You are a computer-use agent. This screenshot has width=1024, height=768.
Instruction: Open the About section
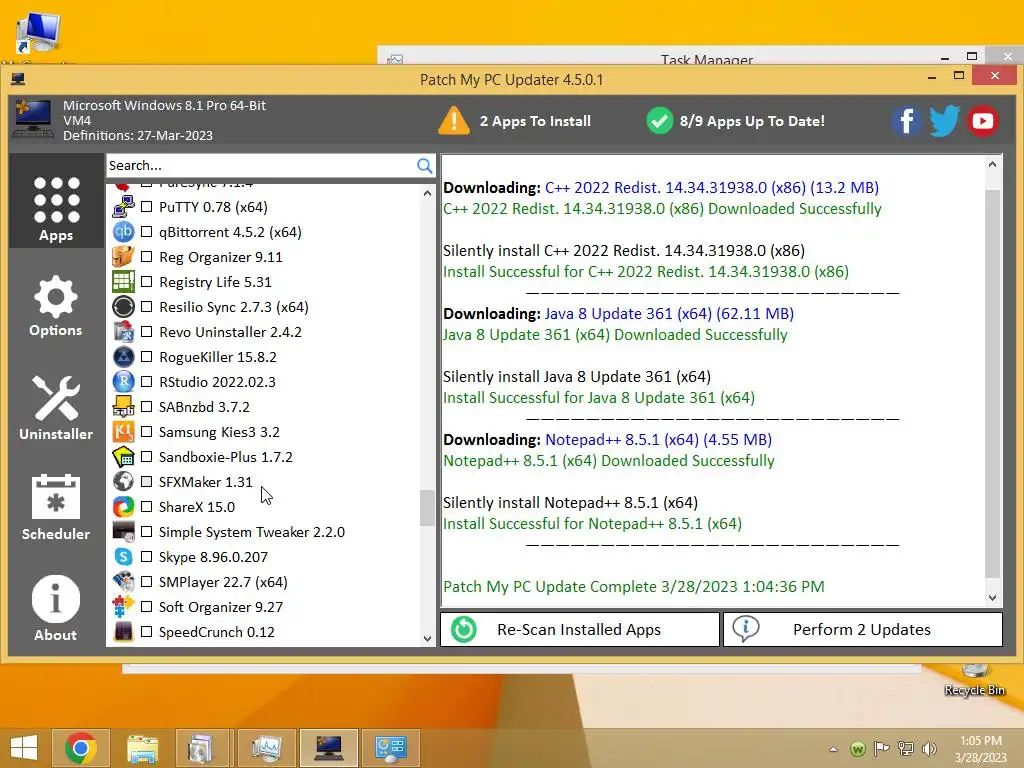[x=56, y=608]
